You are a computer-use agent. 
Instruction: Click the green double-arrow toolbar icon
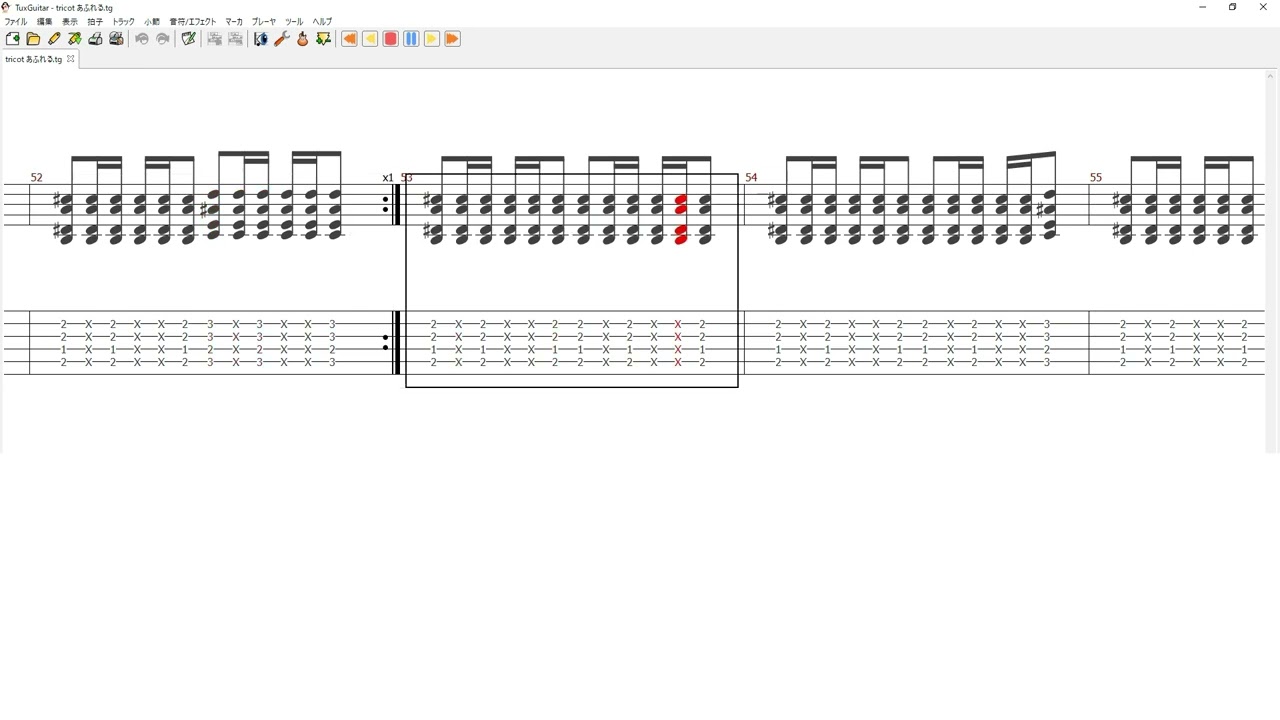[323, 39]
